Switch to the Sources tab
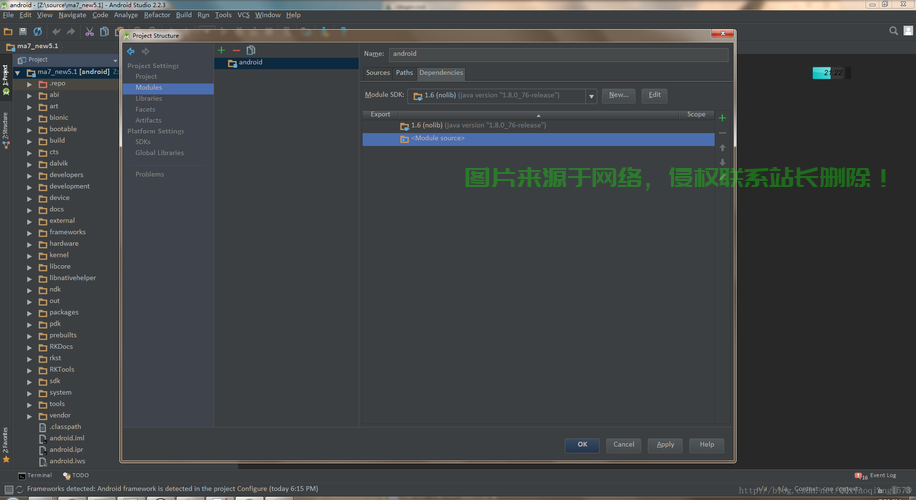916x500 pixels. click(x=378, y=73)
